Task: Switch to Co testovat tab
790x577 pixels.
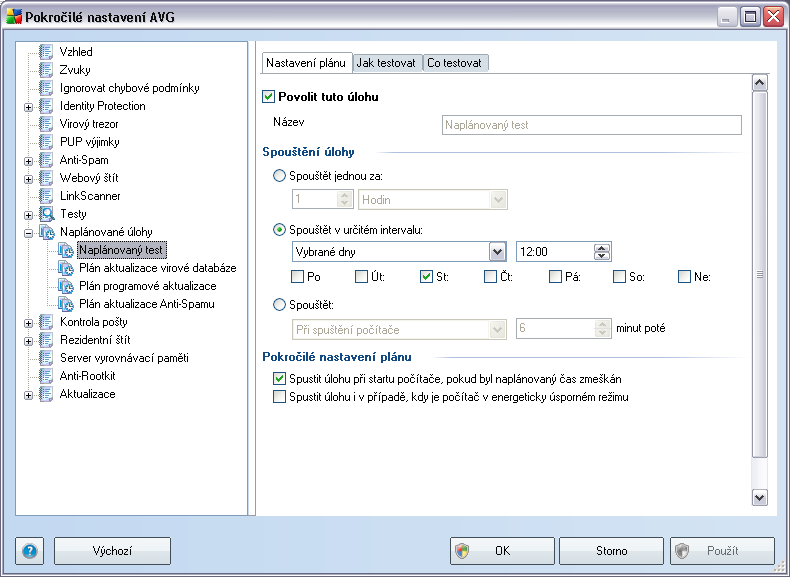Action: pos(455,63)
